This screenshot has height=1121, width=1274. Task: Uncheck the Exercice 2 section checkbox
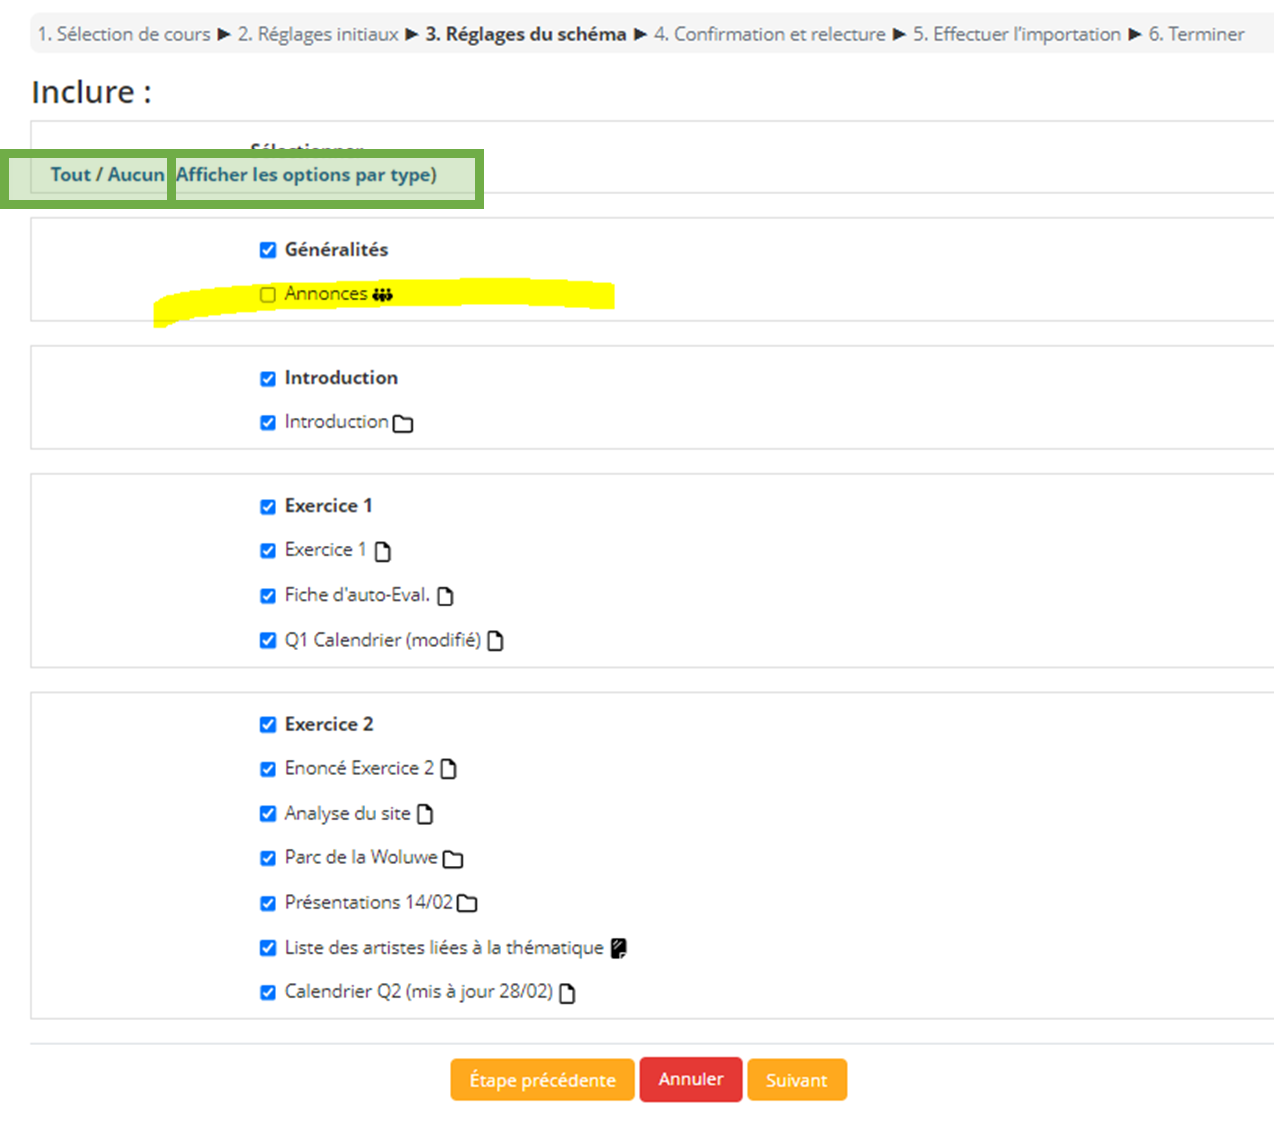[x=268, y=725]
